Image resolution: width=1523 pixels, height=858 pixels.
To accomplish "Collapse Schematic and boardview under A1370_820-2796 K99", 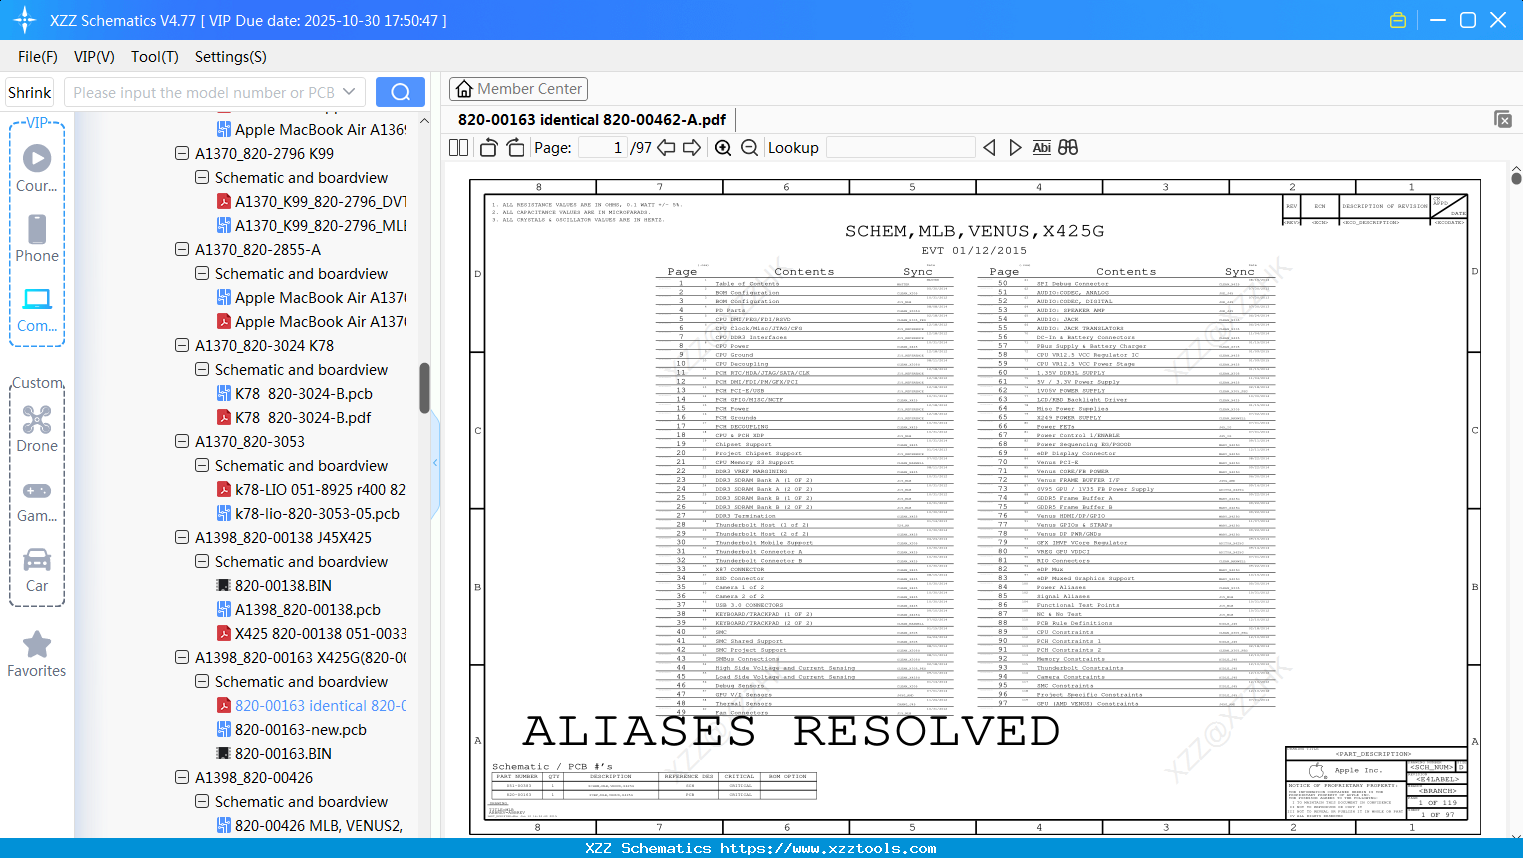I will click(202, 178).
